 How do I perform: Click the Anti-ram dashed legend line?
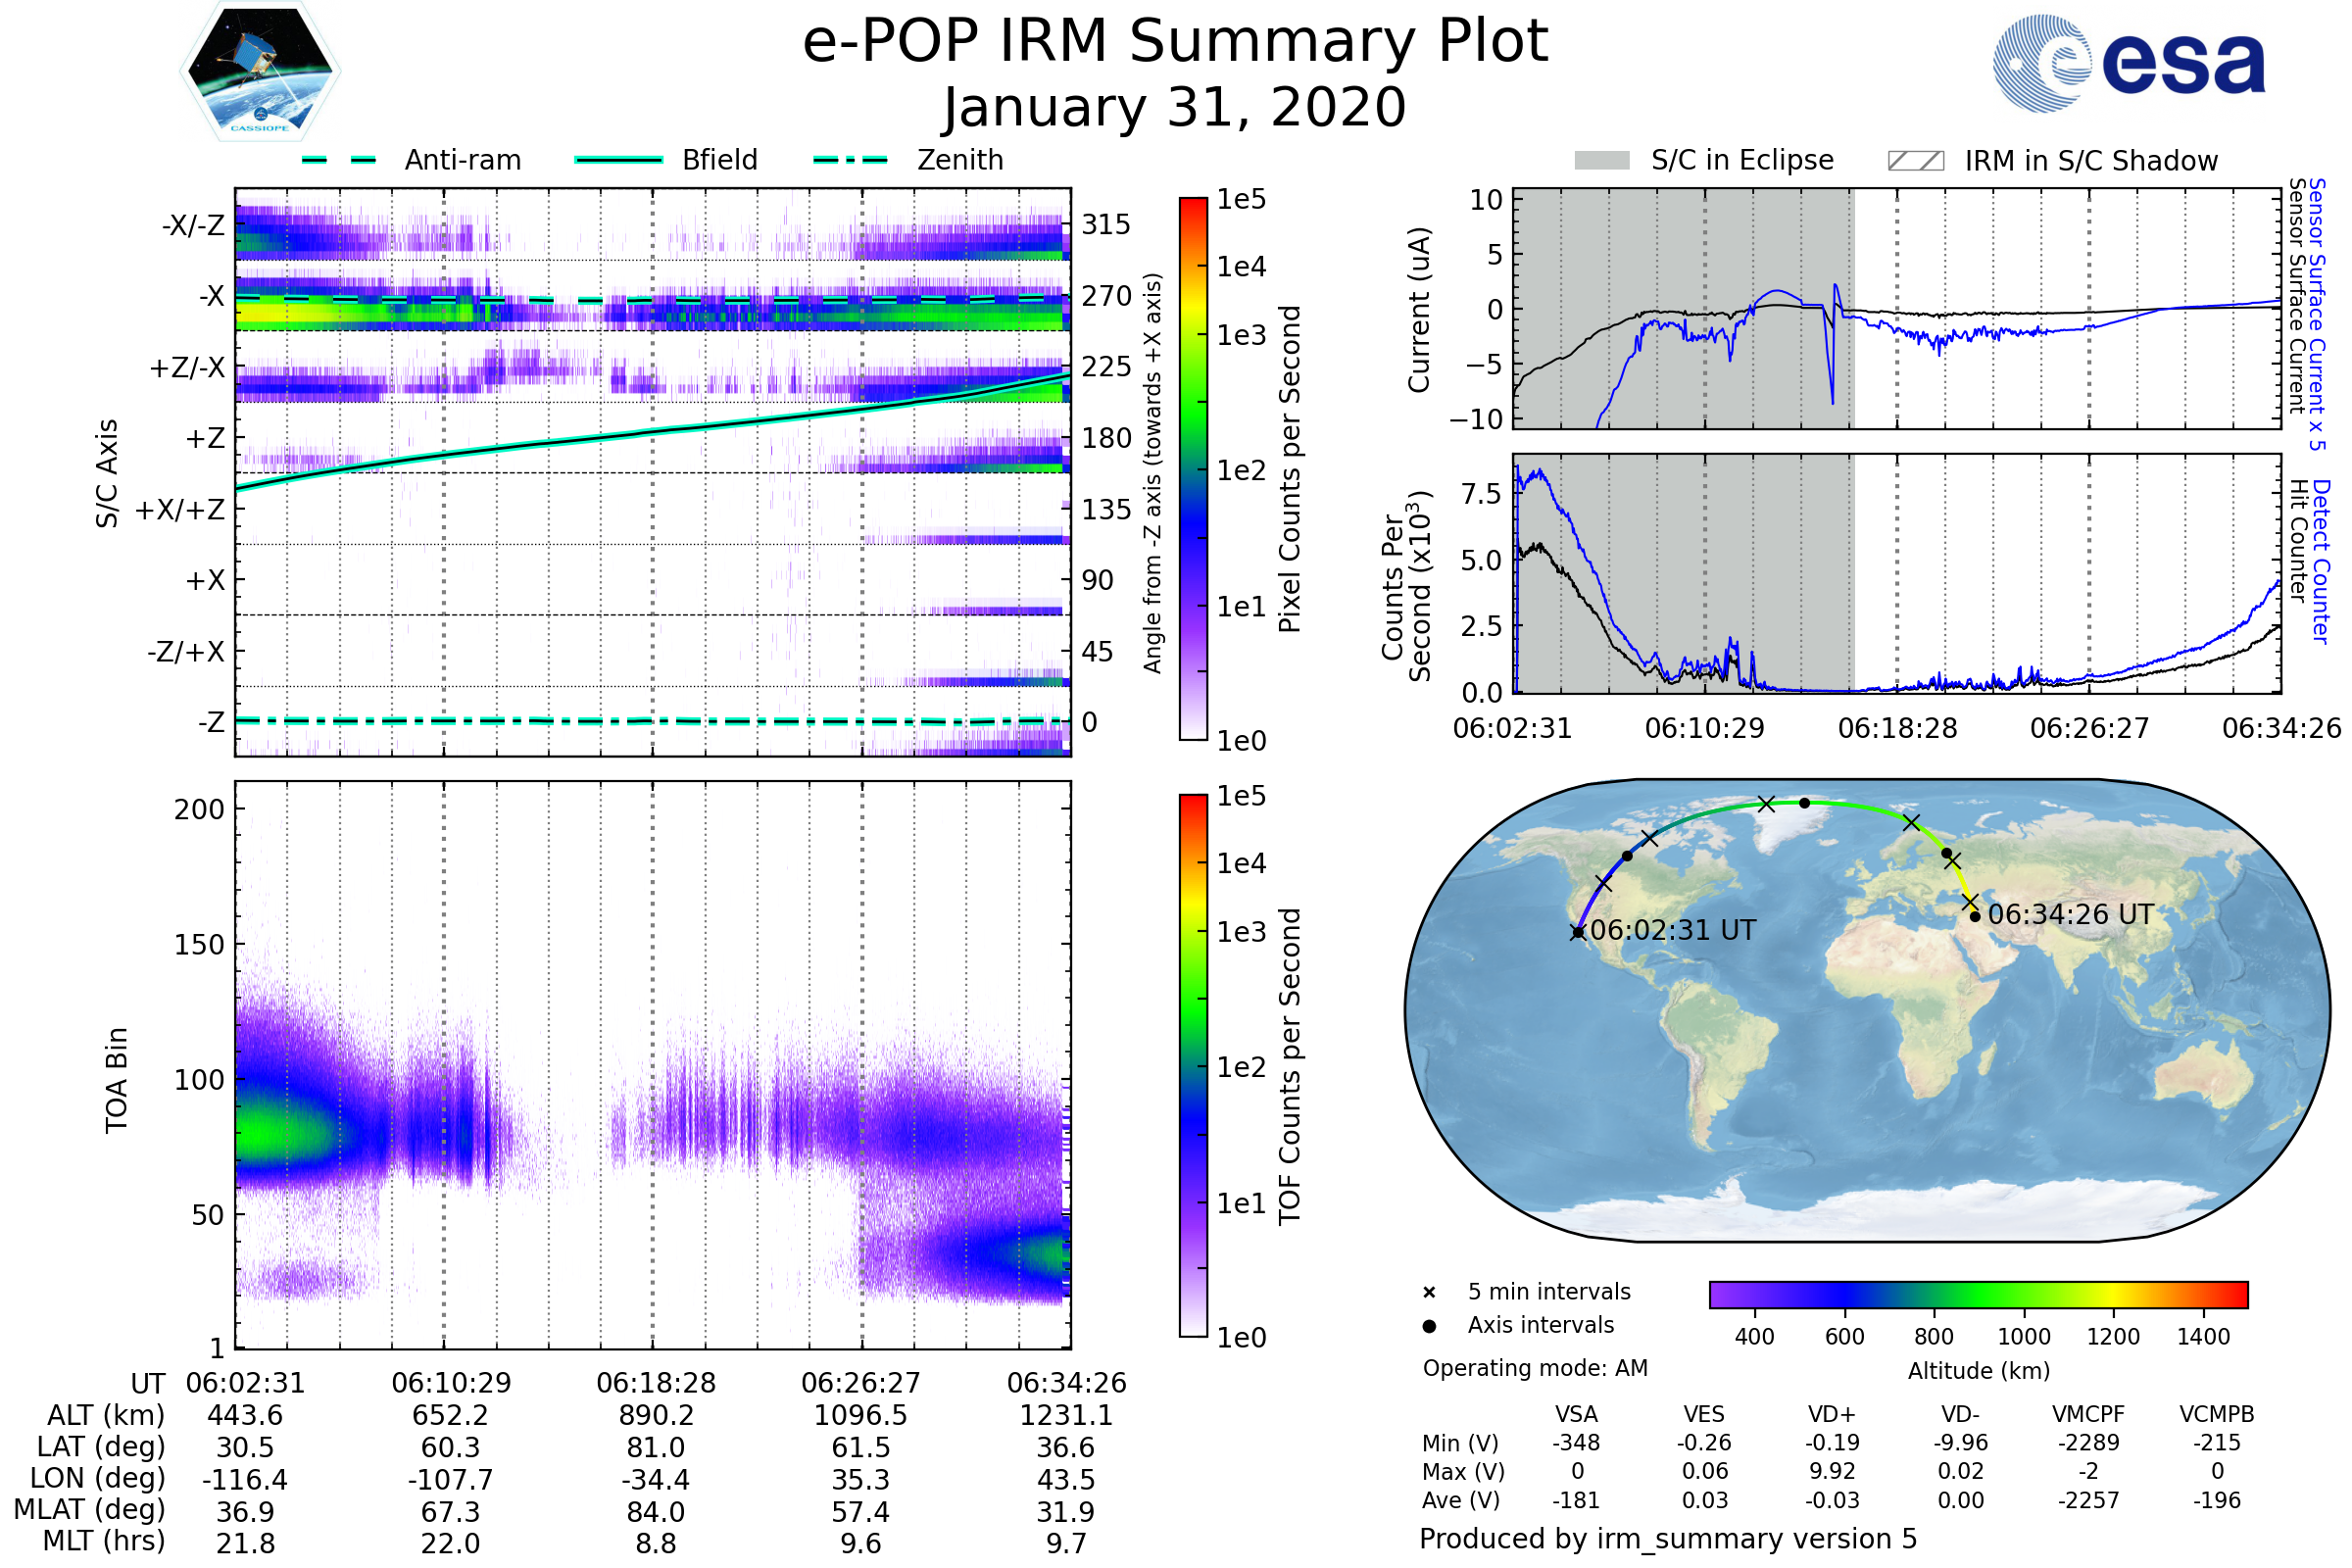(x=339, y=160)
